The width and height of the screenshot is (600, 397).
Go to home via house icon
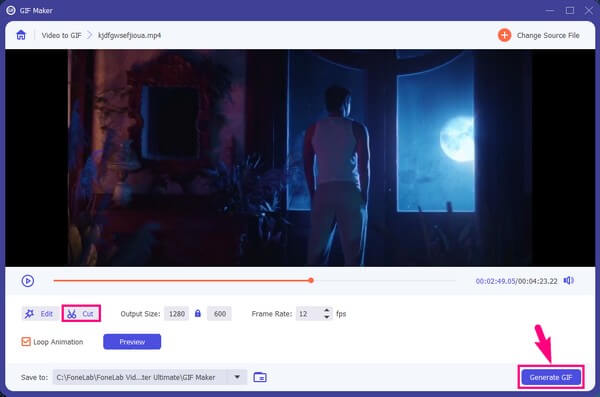pos(21,35)
